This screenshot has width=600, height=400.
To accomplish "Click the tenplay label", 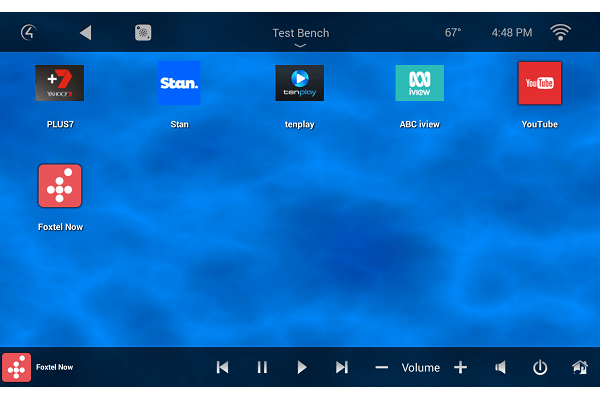I will (x=300, y=124).
